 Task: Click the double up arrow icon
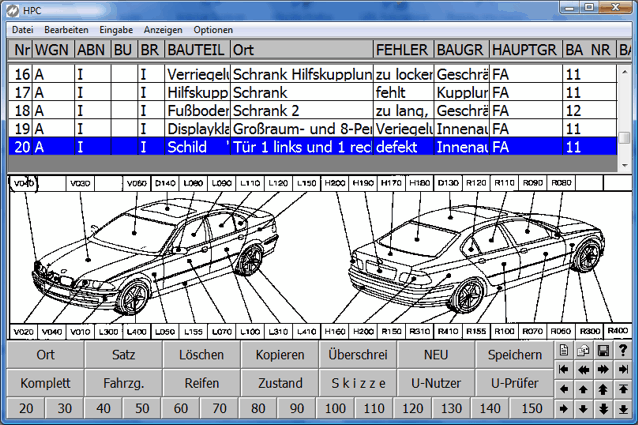pyautogui.click(x=603, y=389)
